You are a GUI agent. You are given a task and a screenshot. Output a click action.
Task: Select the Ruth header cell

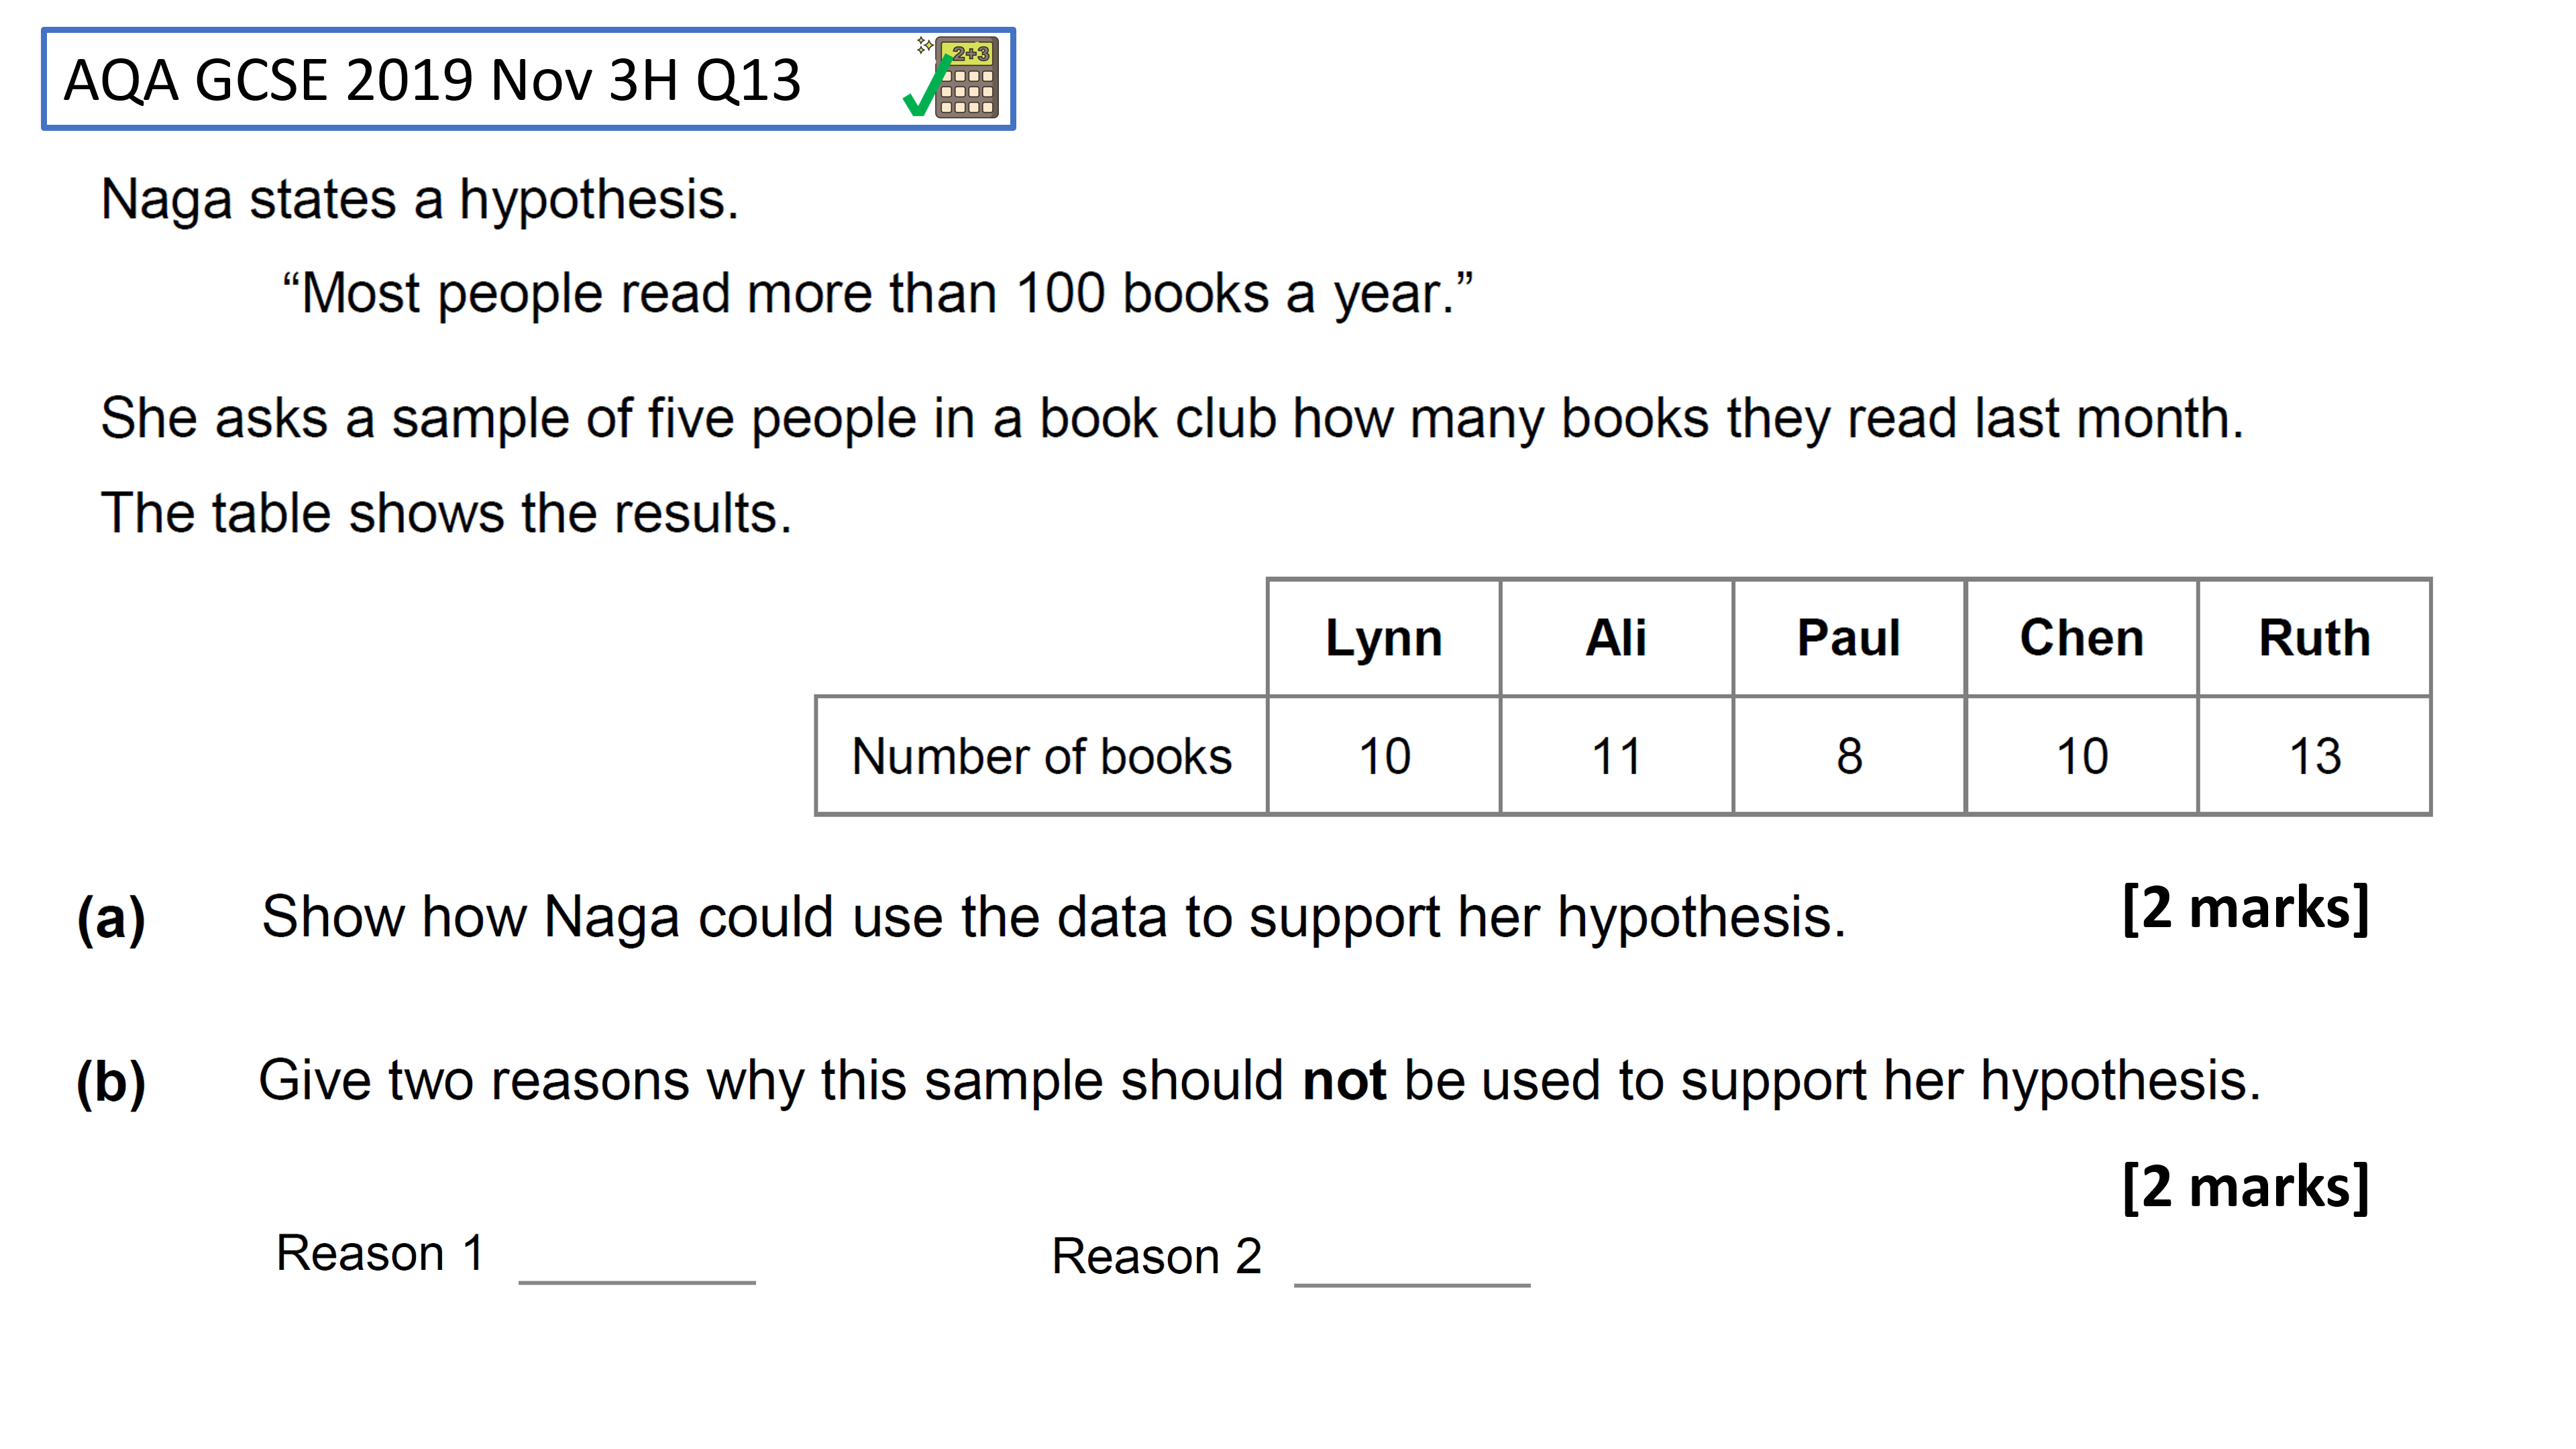(x=2315, y=638)
